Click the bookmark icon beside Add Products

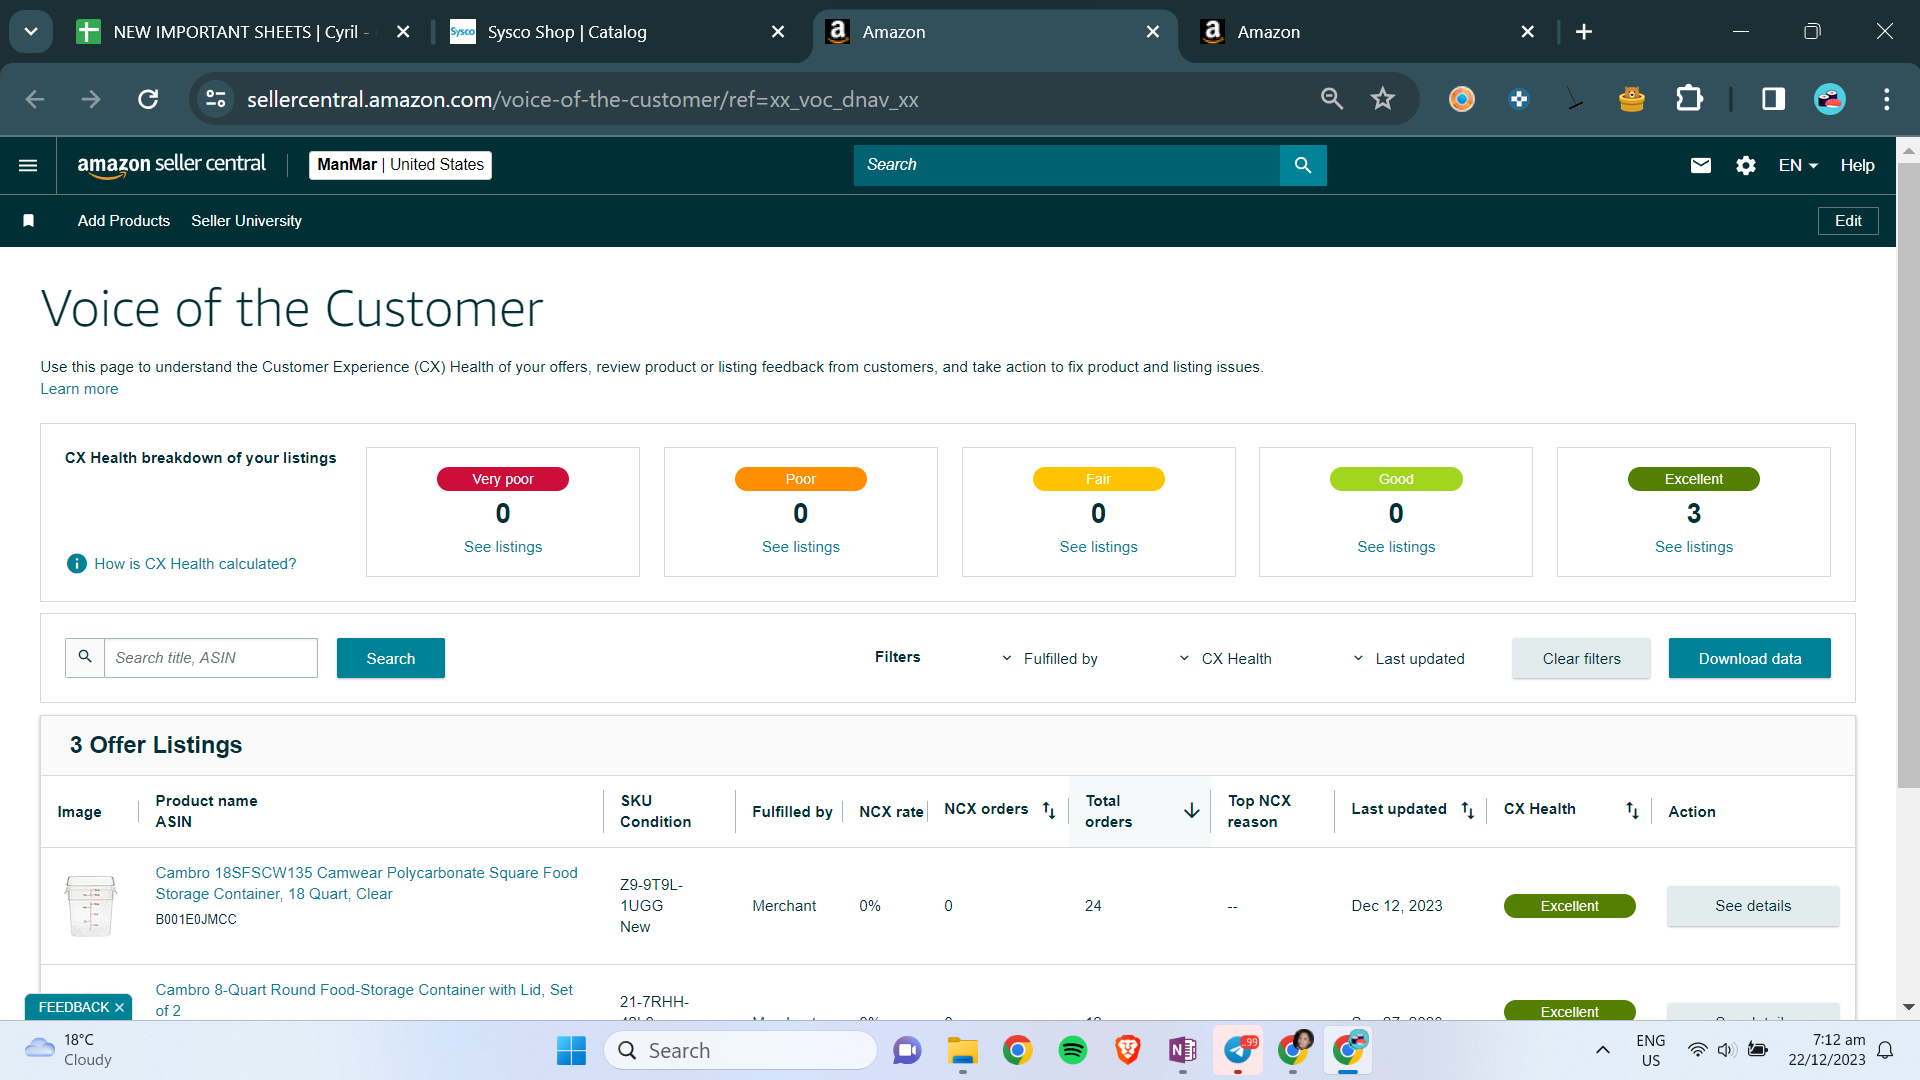pos(29,221)
